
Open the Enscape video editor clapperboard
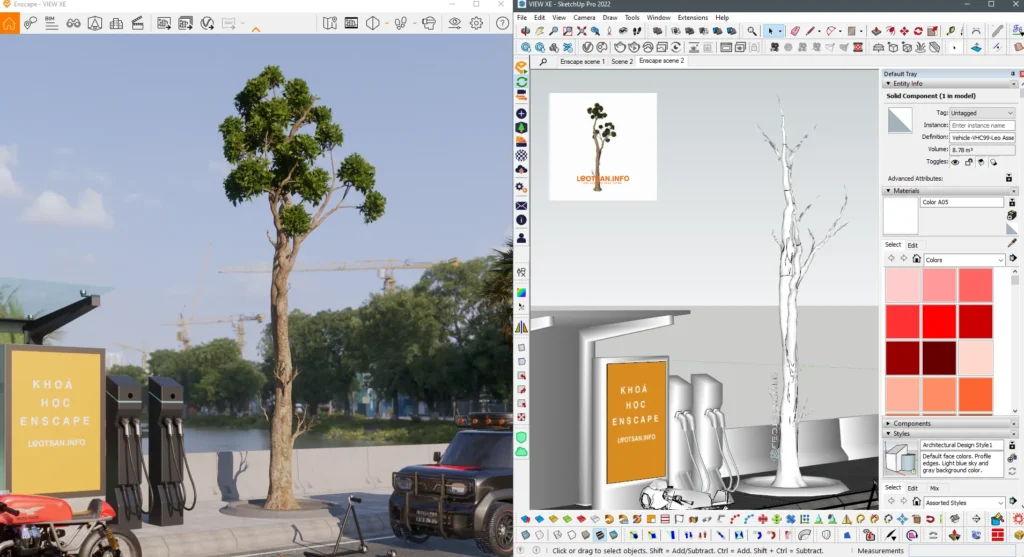coord(138,24)
